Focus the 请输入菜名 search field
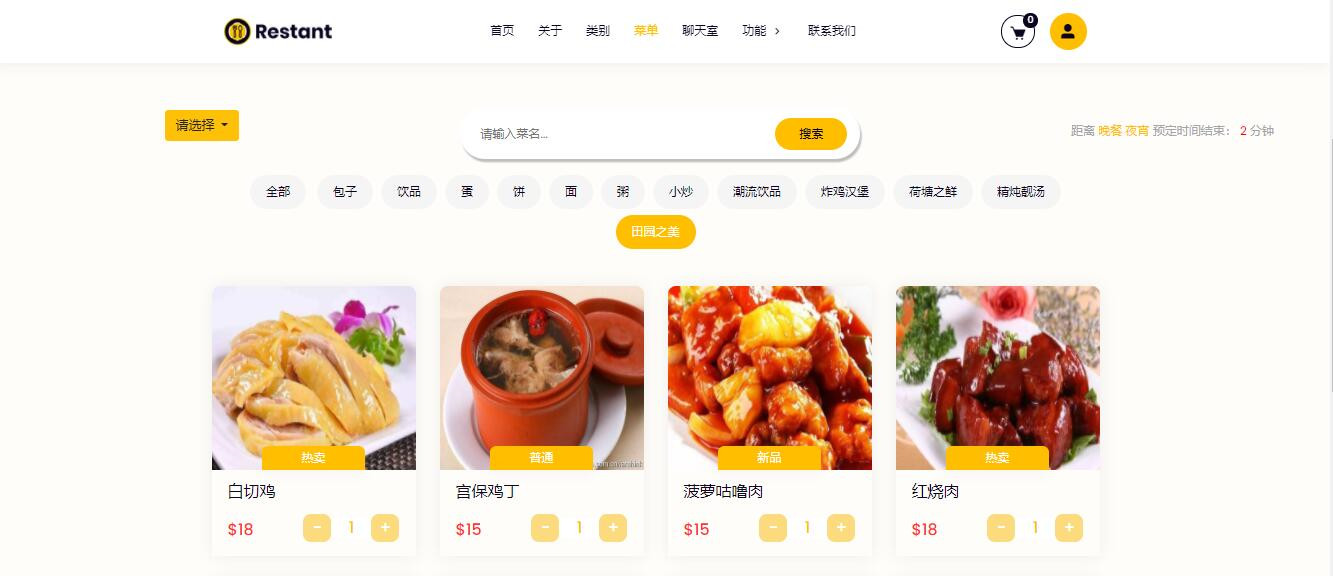Image resolution: width=1333 pixels, height=576 pixels. (620, 134)
